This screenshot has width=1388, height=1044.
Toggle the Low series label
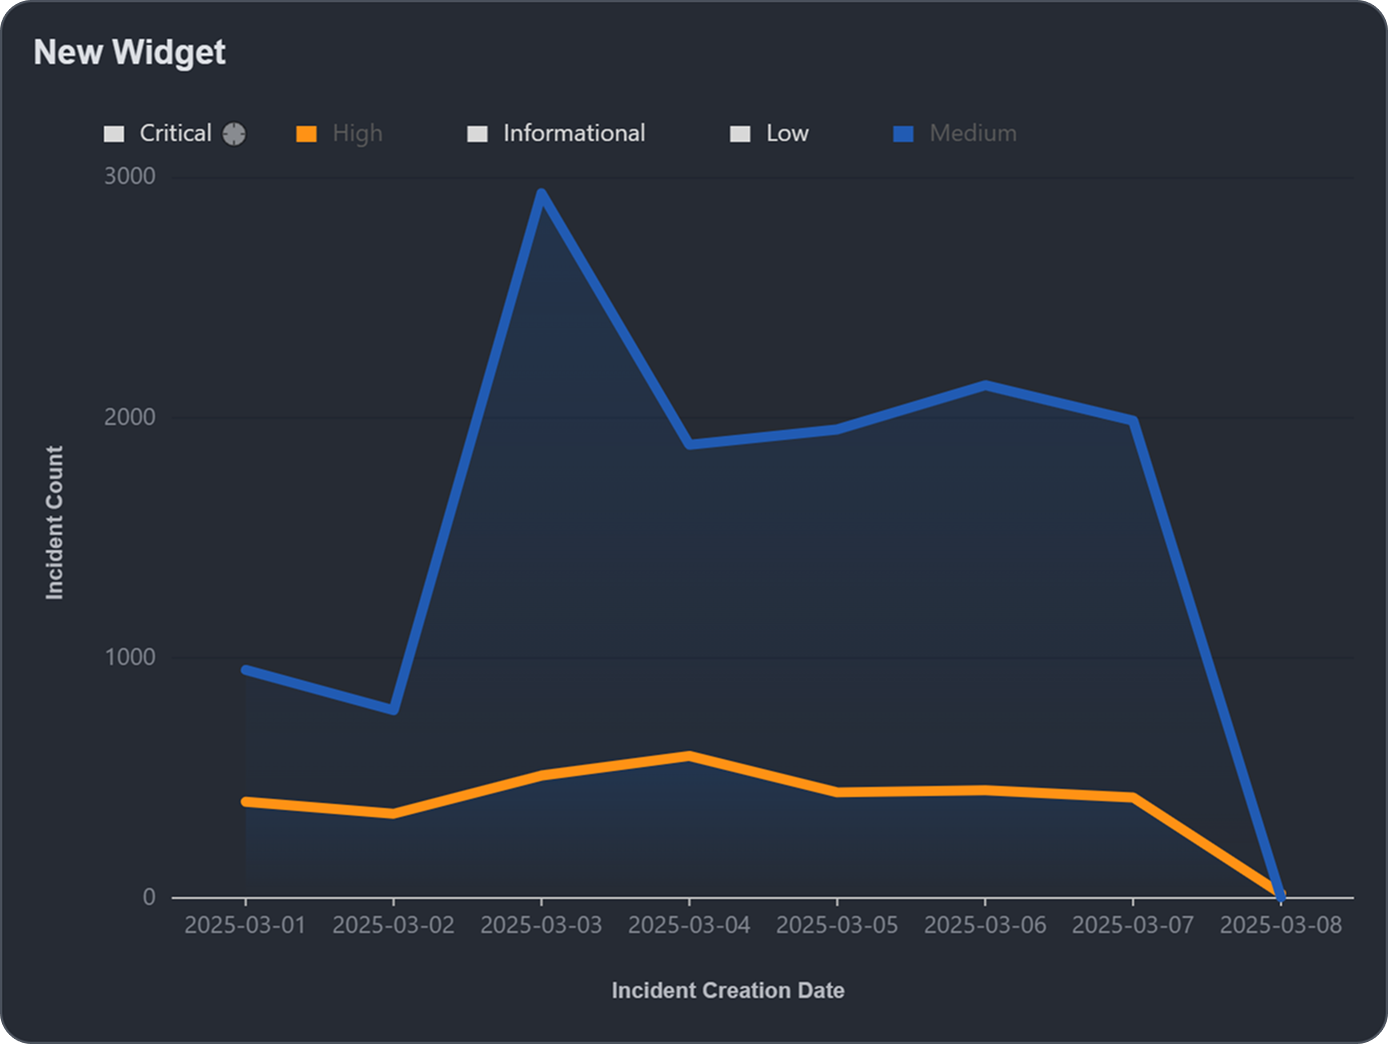(787, 133)
